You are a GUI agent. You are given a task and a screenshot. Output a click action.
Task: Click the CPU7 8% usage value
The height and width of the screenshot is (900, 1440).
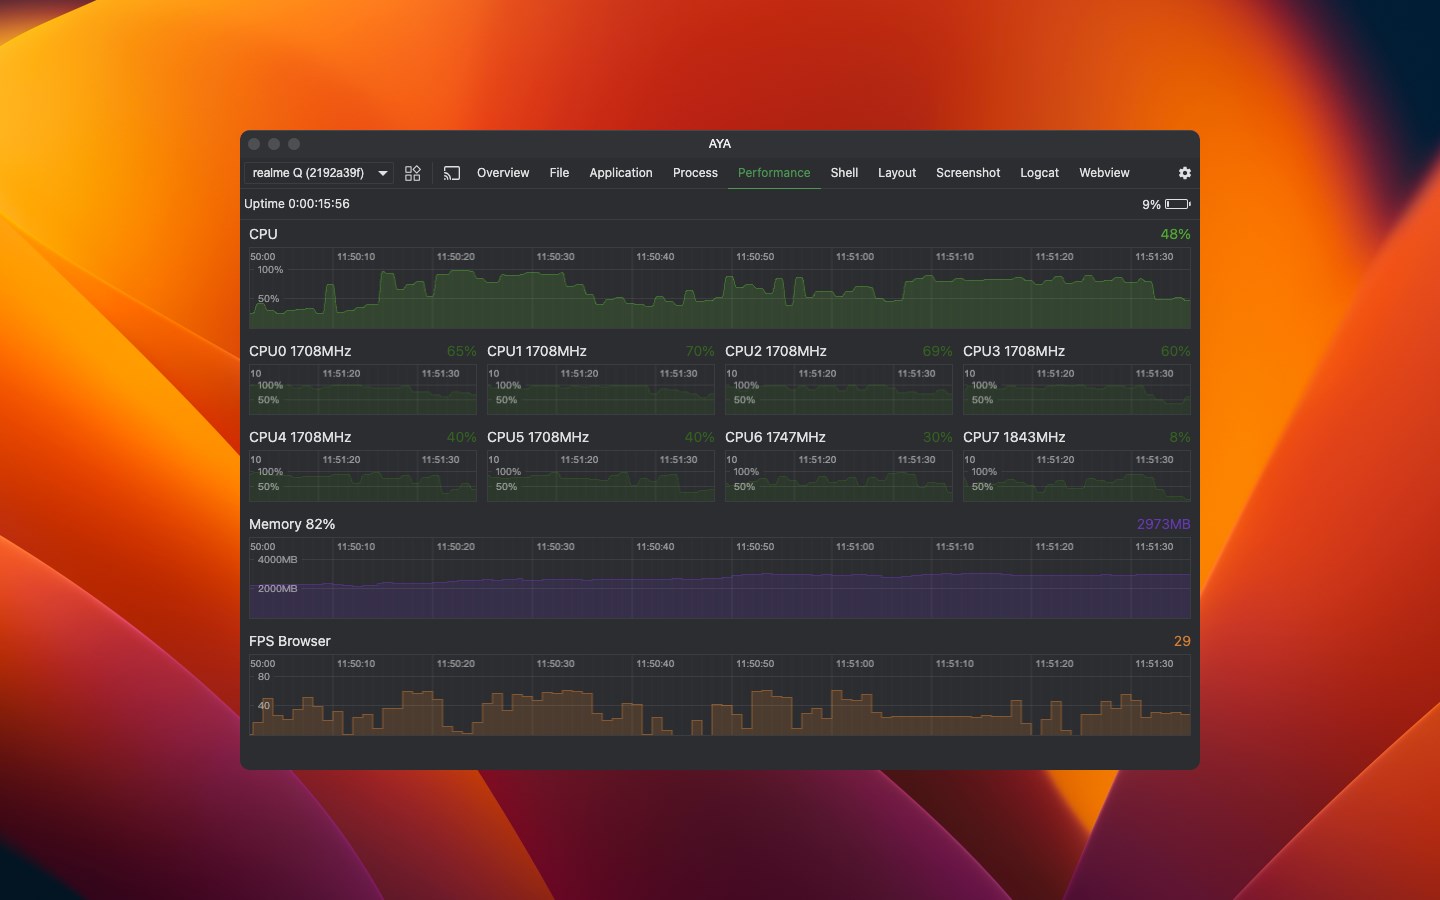click(x=1180, y=437)
